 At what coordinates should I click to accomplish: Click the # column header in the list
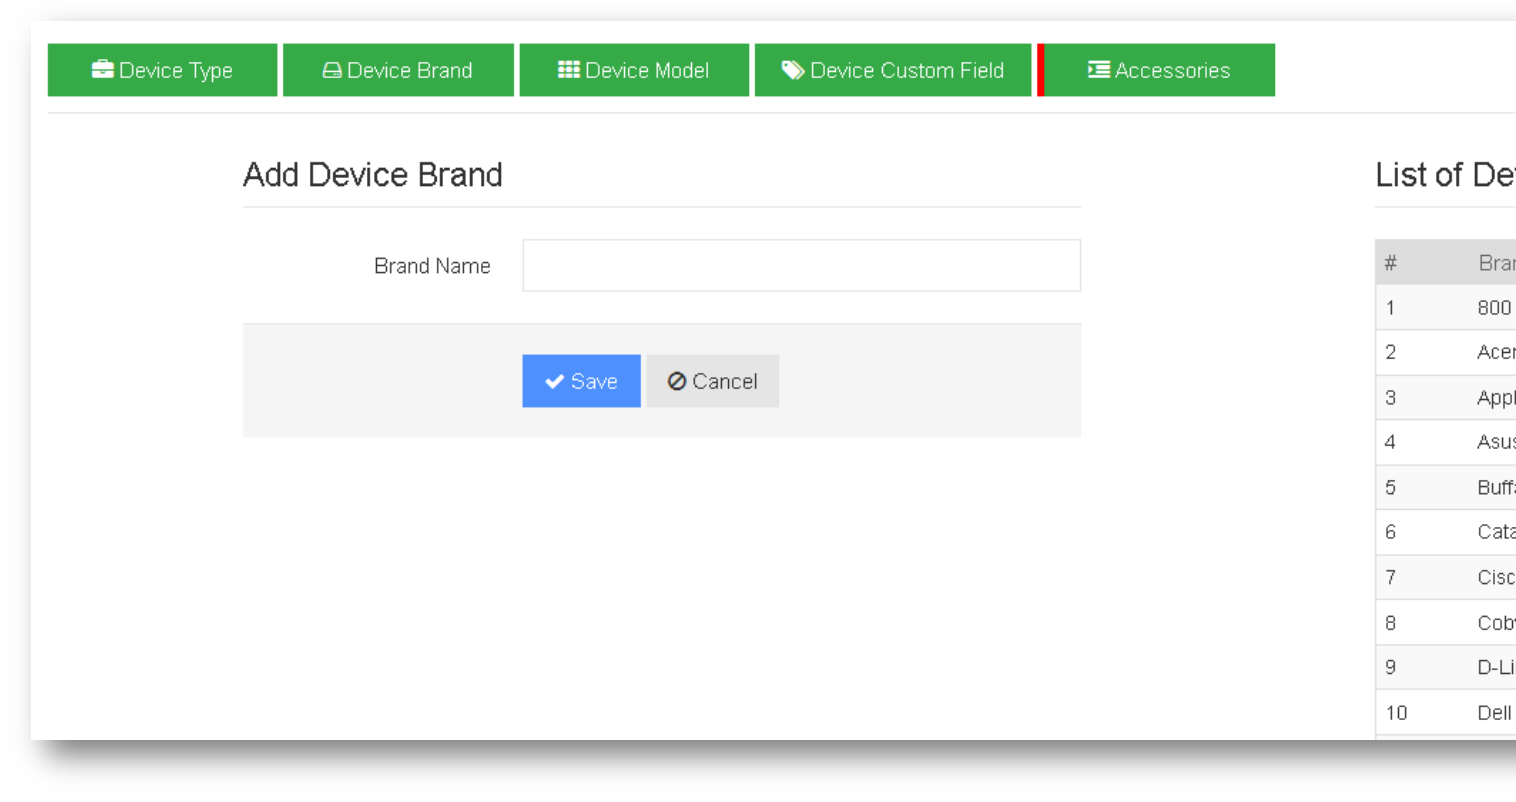pos(1391,263)
